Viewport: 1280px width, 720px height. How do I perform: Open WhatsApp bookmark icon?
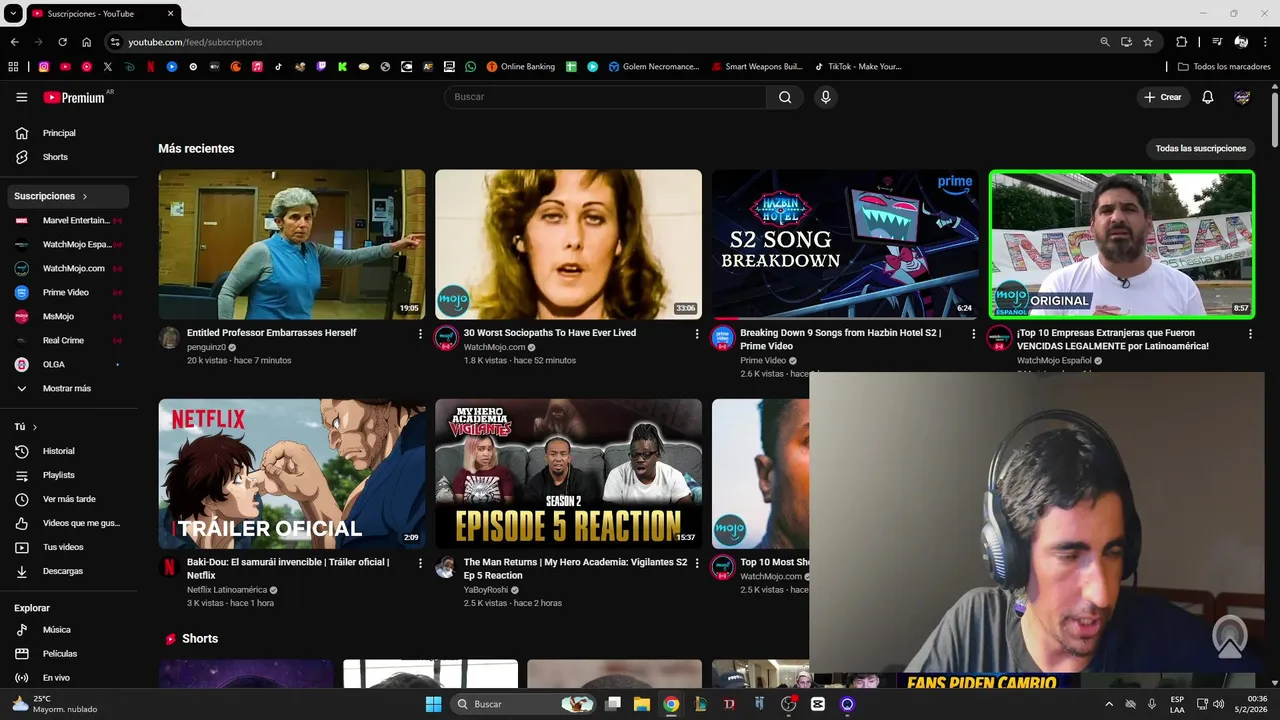pyautogui.click(x=471, y=67)
